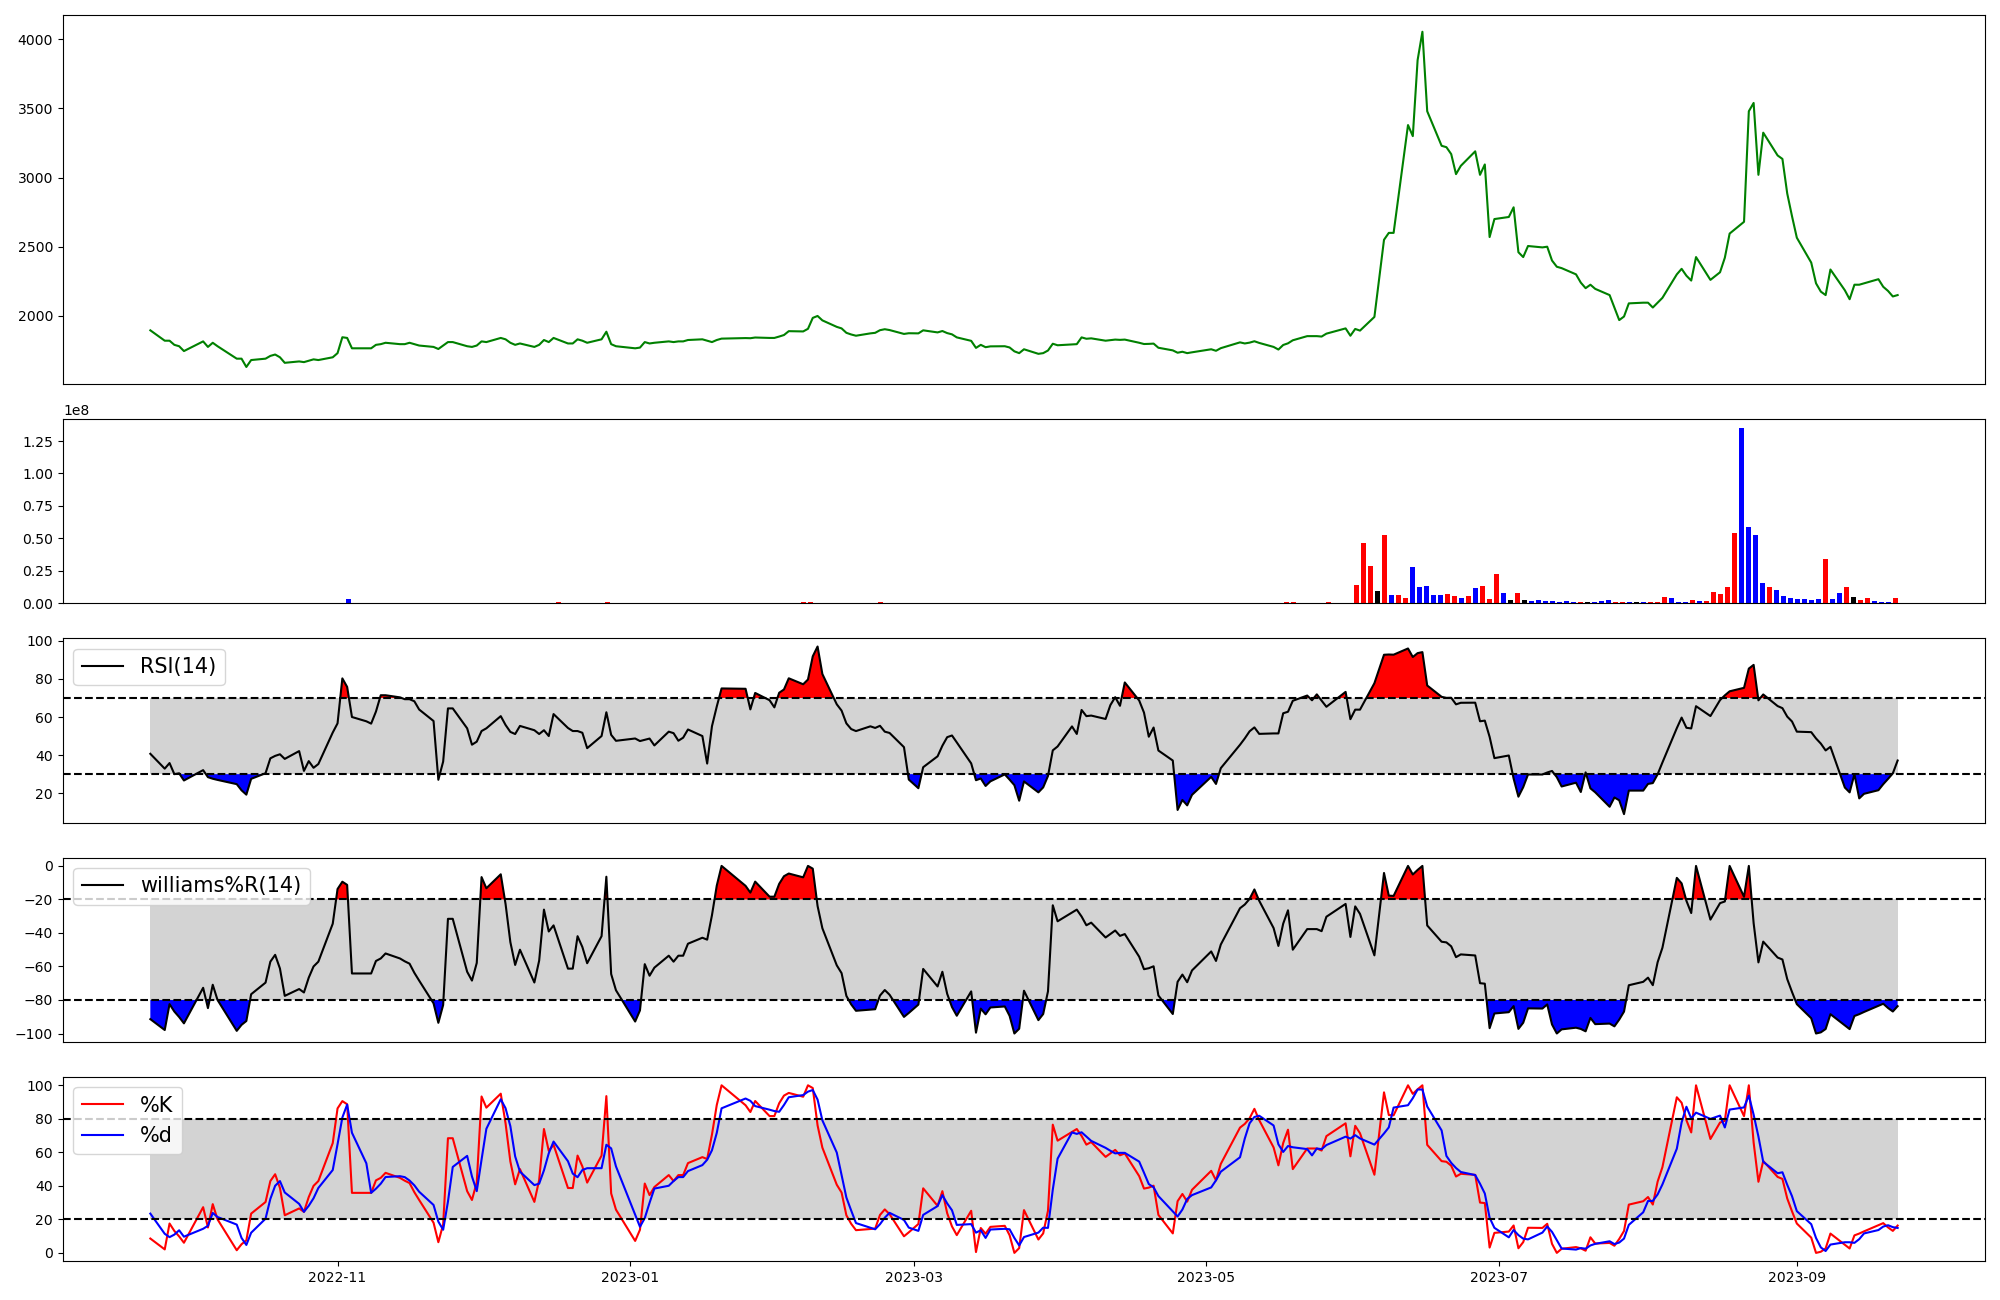2000x1300 pixels.
Task: Select the %d legend entry text
Action: pyautogui.click(x=156, y=1135)
